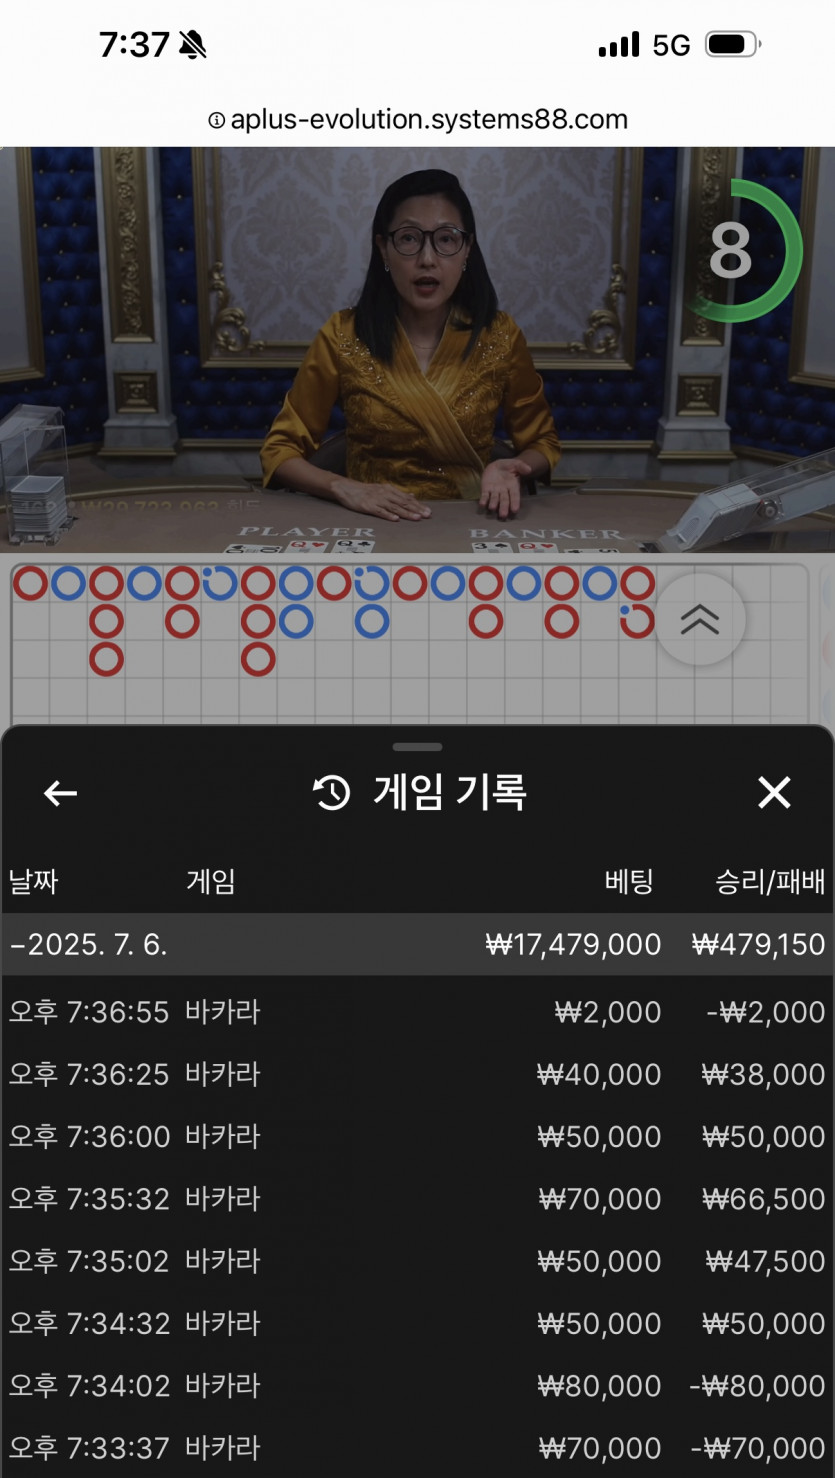Expand the roadmap with the double chevron
835x1478 pixels.
pyautogui.click(x=699, y=620)
